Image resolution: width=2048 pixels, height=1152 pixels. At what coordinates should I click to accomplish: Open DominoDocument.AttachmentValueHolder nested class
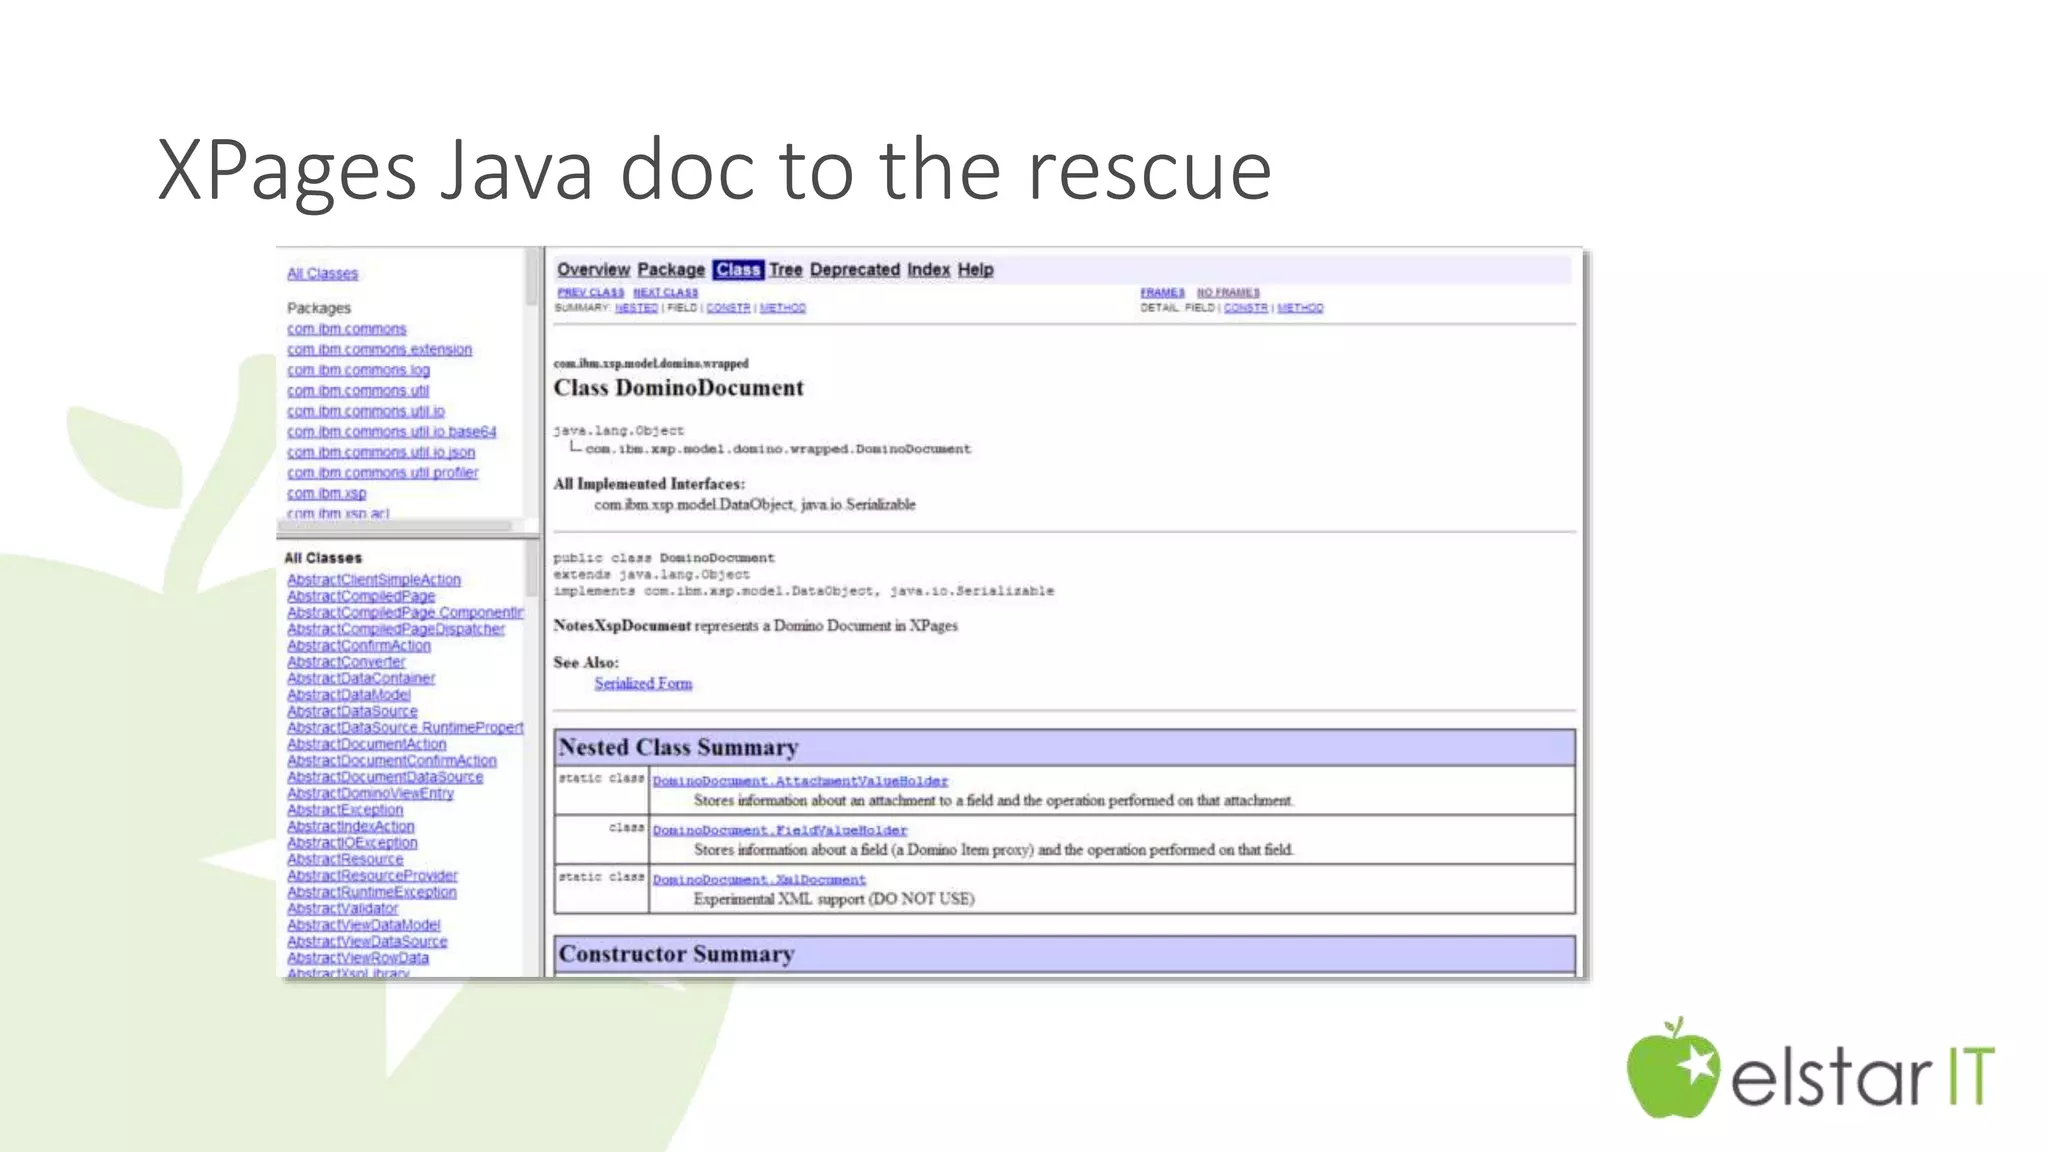click(800, 781)
